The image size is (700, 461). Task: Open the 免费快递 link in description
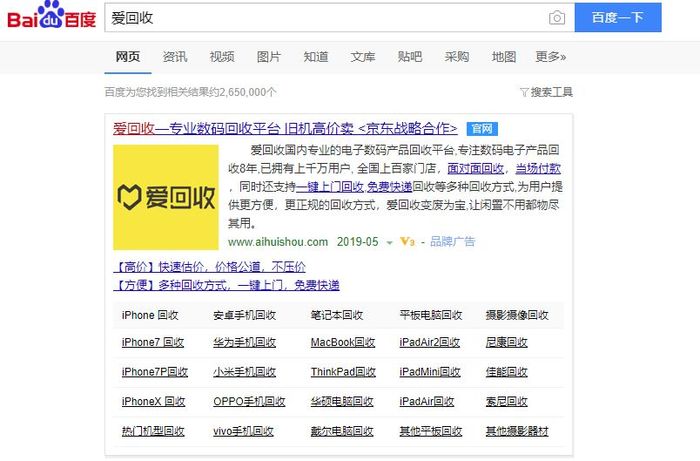pos(389,187)
